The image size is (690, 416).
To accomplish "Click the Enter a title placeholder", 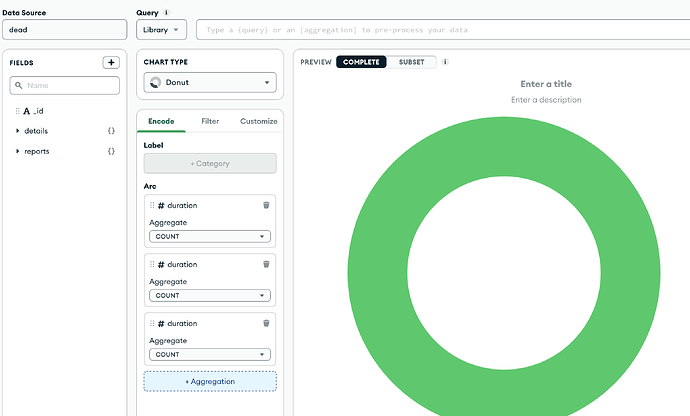I will coord(546,84).
